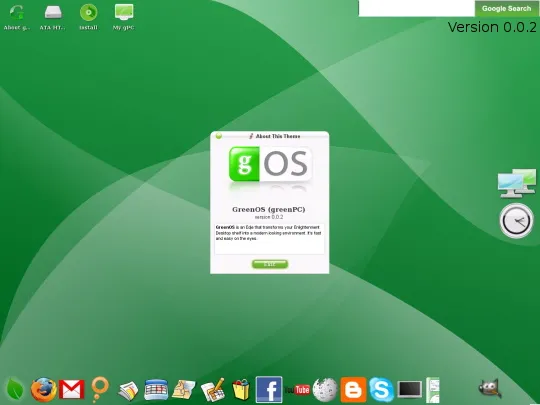Open GIMP mascot icon in dock
The image size is (540, 405).
tap(489, 388)
